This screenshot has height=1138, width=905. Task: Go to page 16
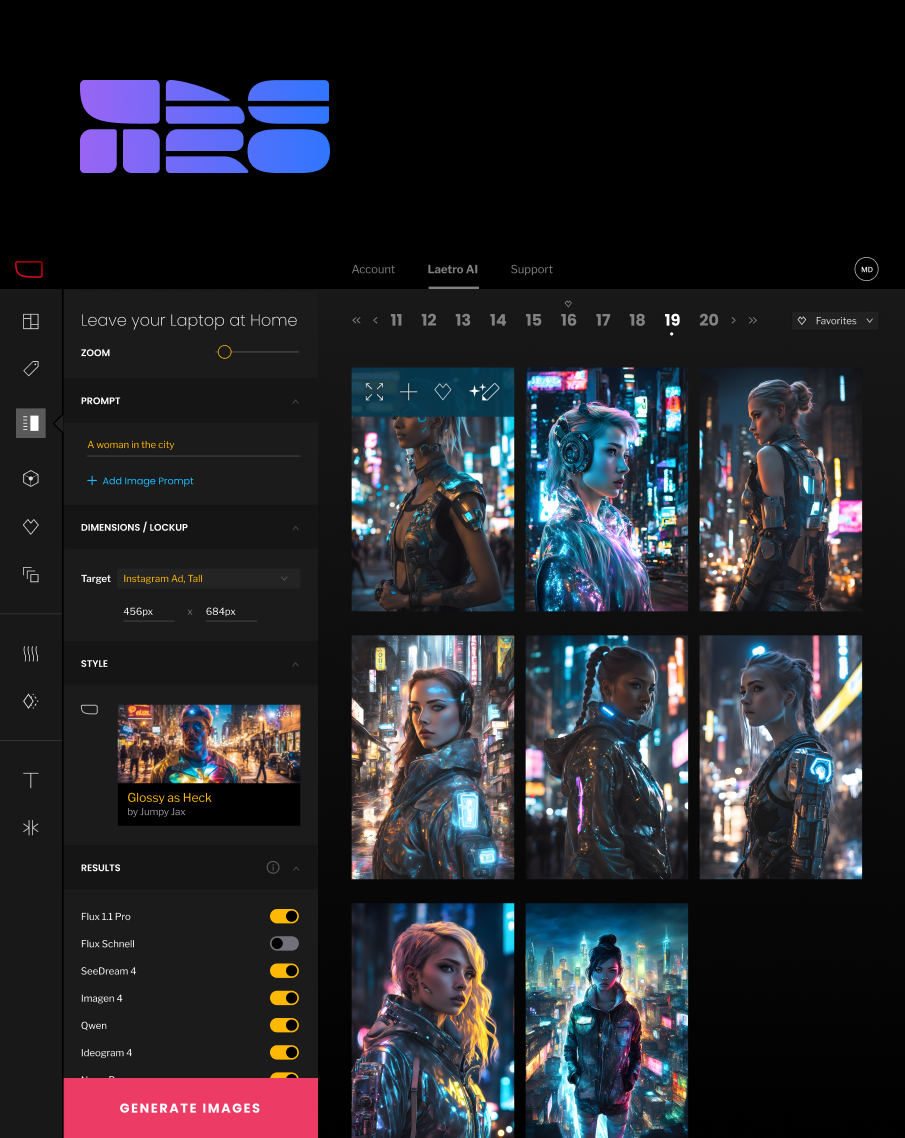click(568, 320)
